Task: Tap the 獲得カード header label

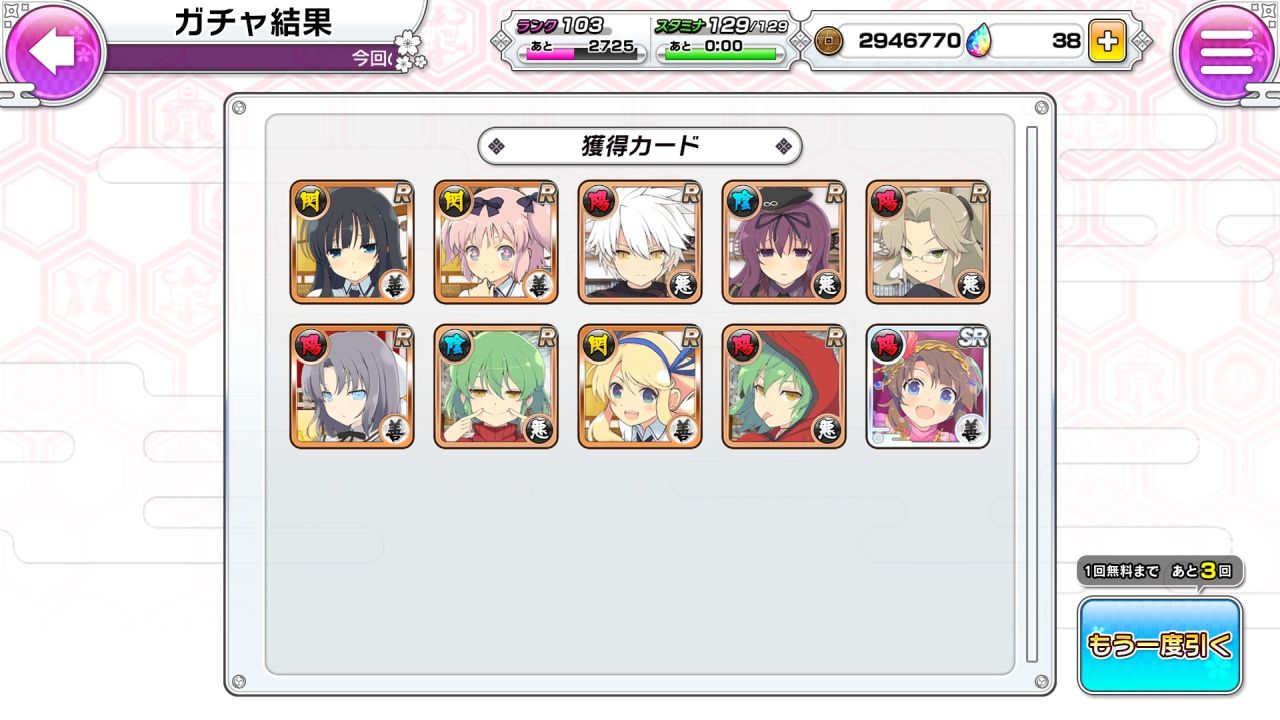Action: click(x=640, y=146)
